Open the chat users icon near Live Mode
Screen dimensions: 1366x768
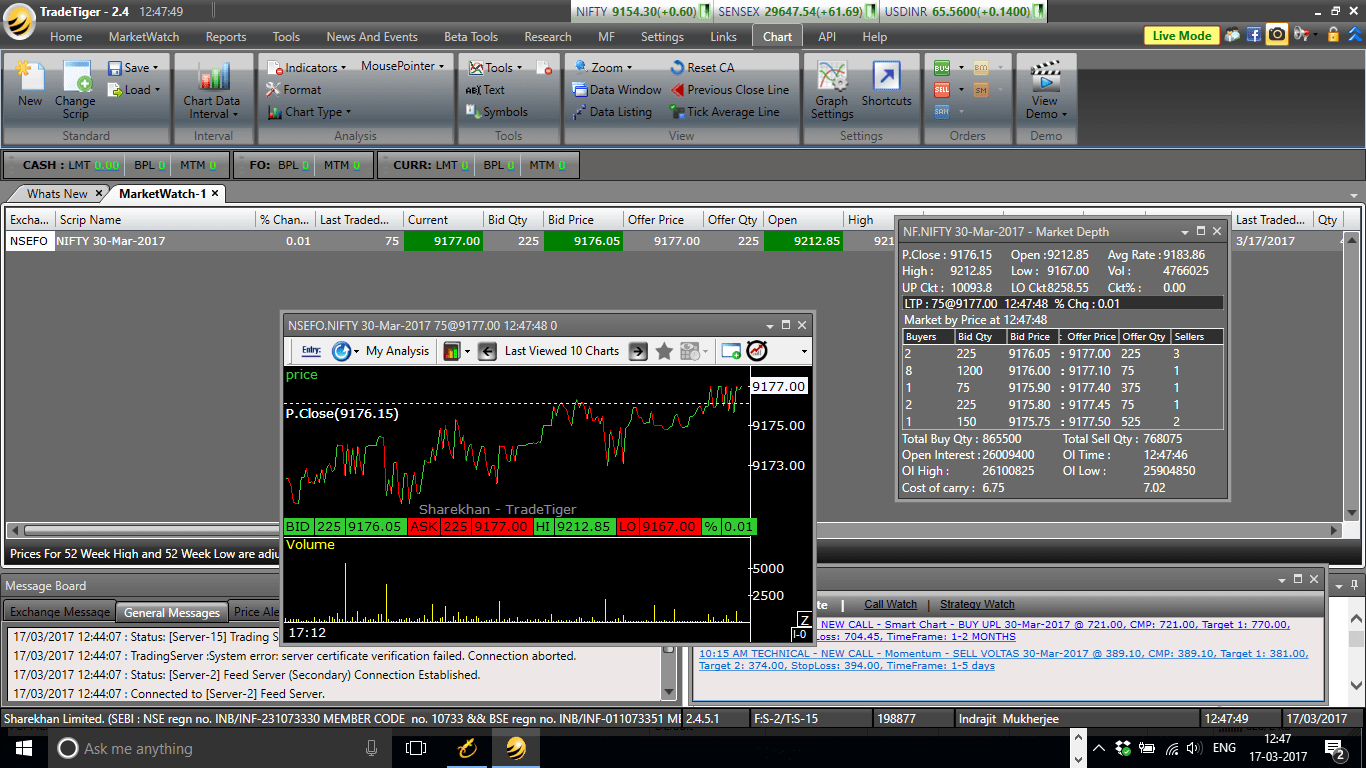(x=1231, y=35)
